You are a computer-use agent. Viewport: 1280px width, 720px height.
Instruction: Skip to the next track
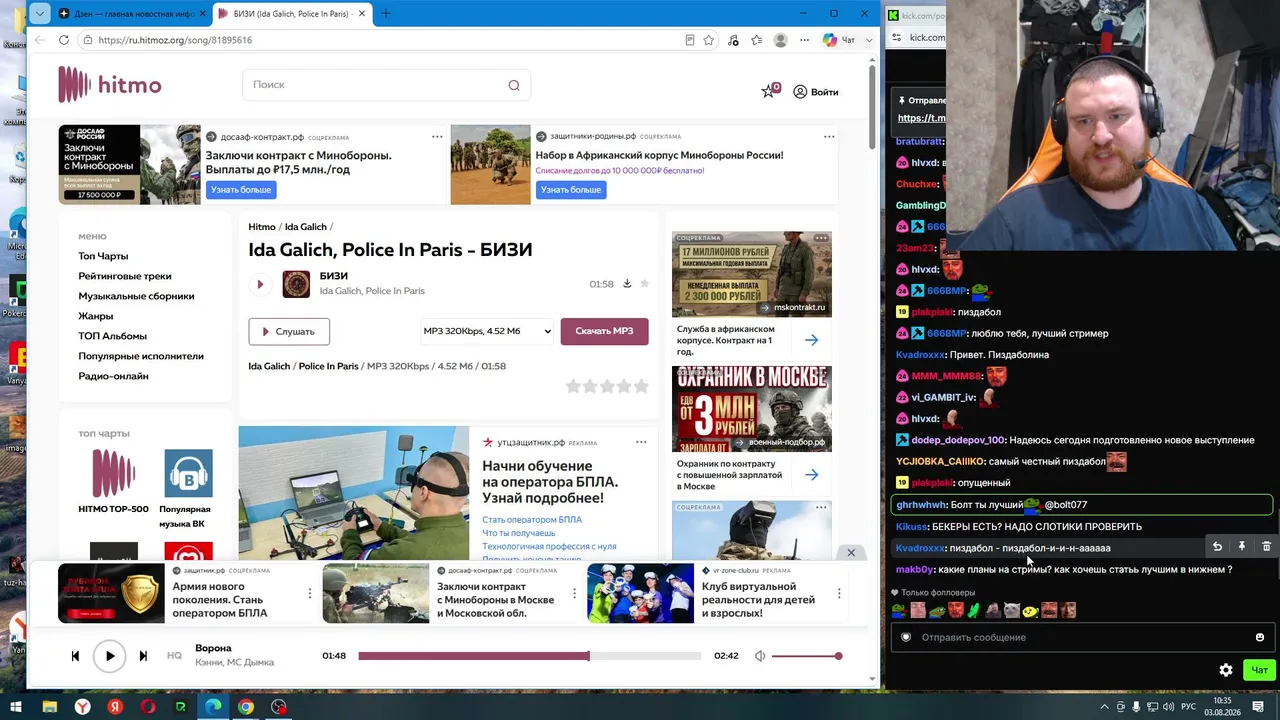pyautogui.click(x=143, y=656)
